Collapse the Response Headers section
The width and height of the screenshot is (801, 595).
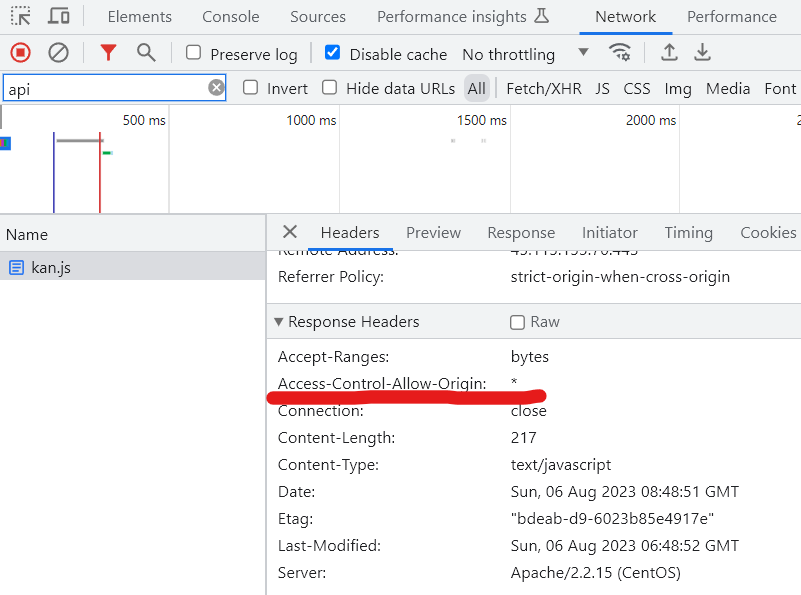click(x=278, y=322)
